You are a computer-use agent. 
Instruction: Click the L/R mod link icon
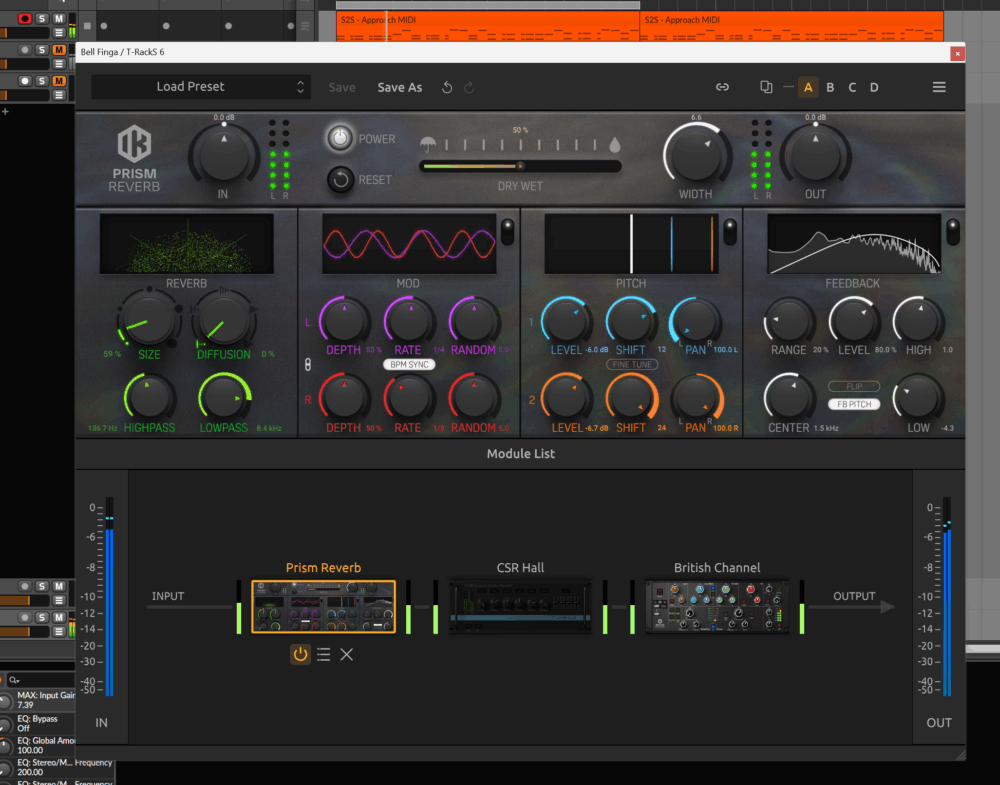[x=308, y=365]
